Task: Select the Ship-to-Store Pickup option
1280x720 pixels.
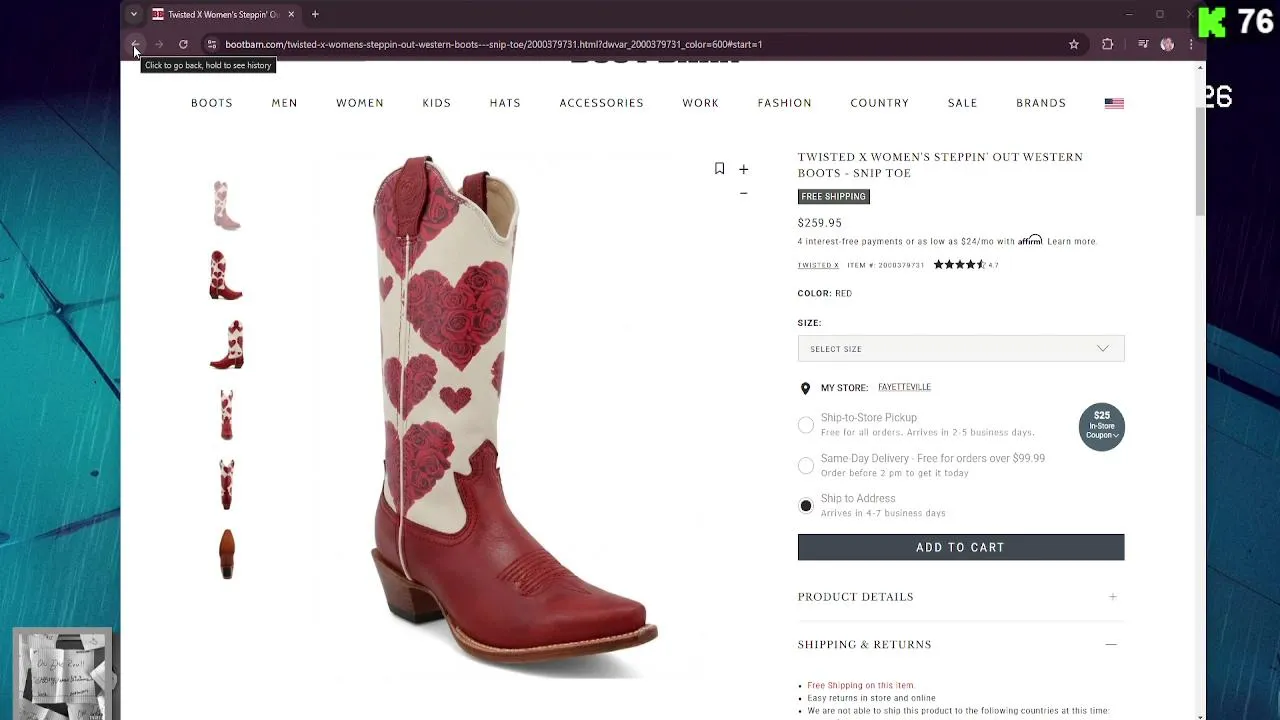Action: coord(806,425)
